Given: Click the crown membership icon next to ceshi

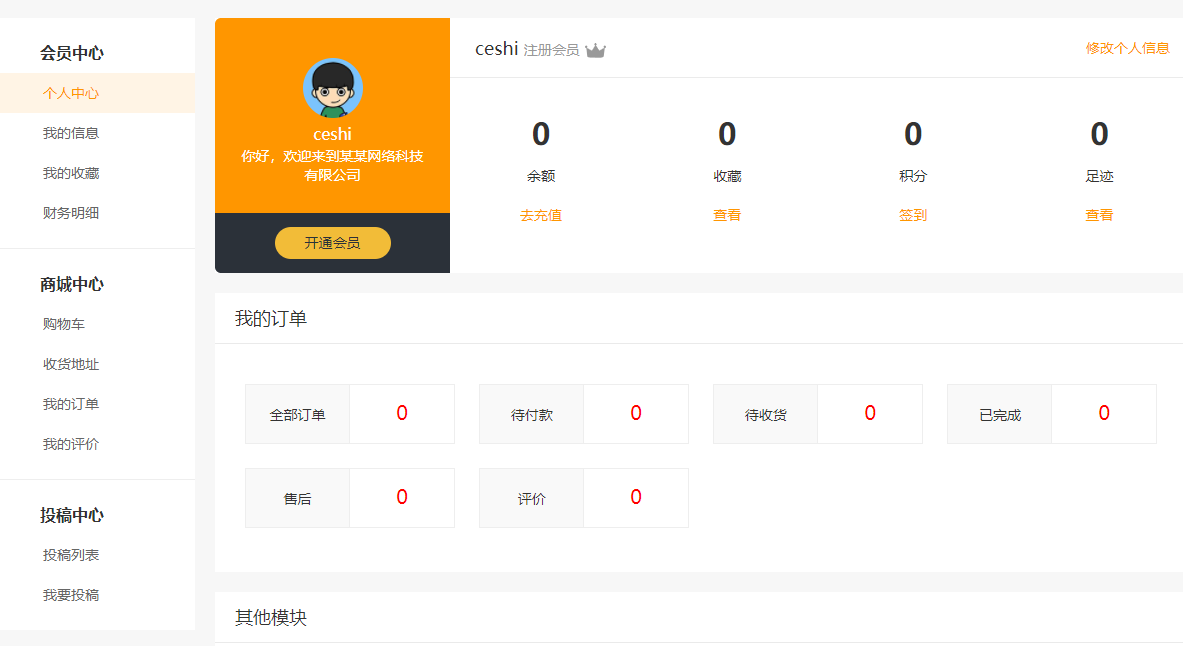Looking at the screenshot, I should 596,47.
